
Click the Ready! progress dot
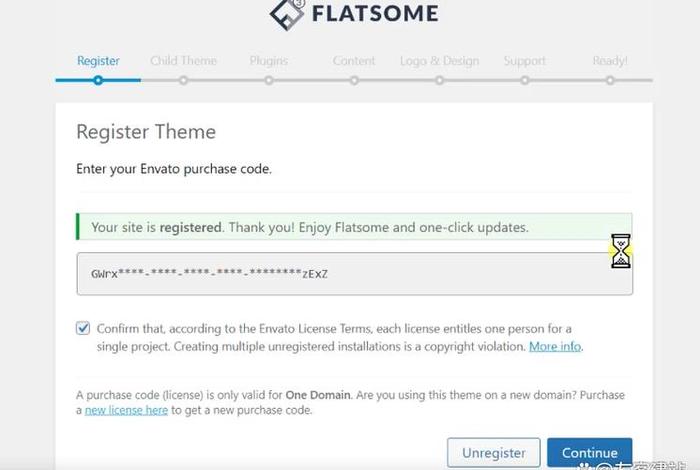pos(610,80)
